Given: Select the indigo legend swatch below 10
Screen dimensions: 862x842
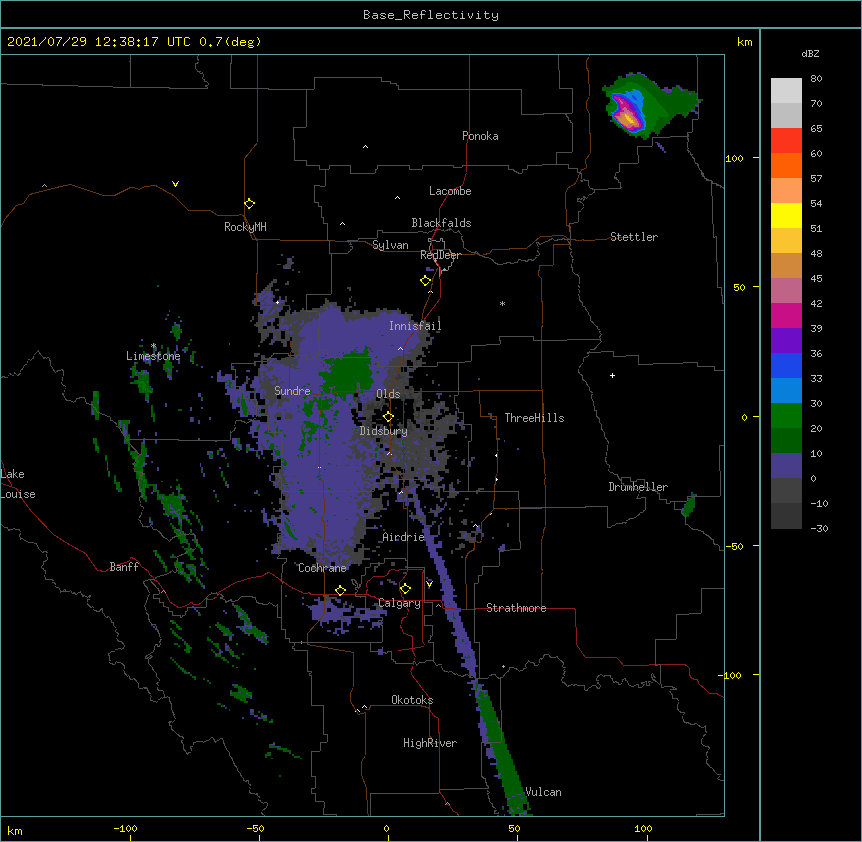Looking at the screenshot, I should pos(786,466).
